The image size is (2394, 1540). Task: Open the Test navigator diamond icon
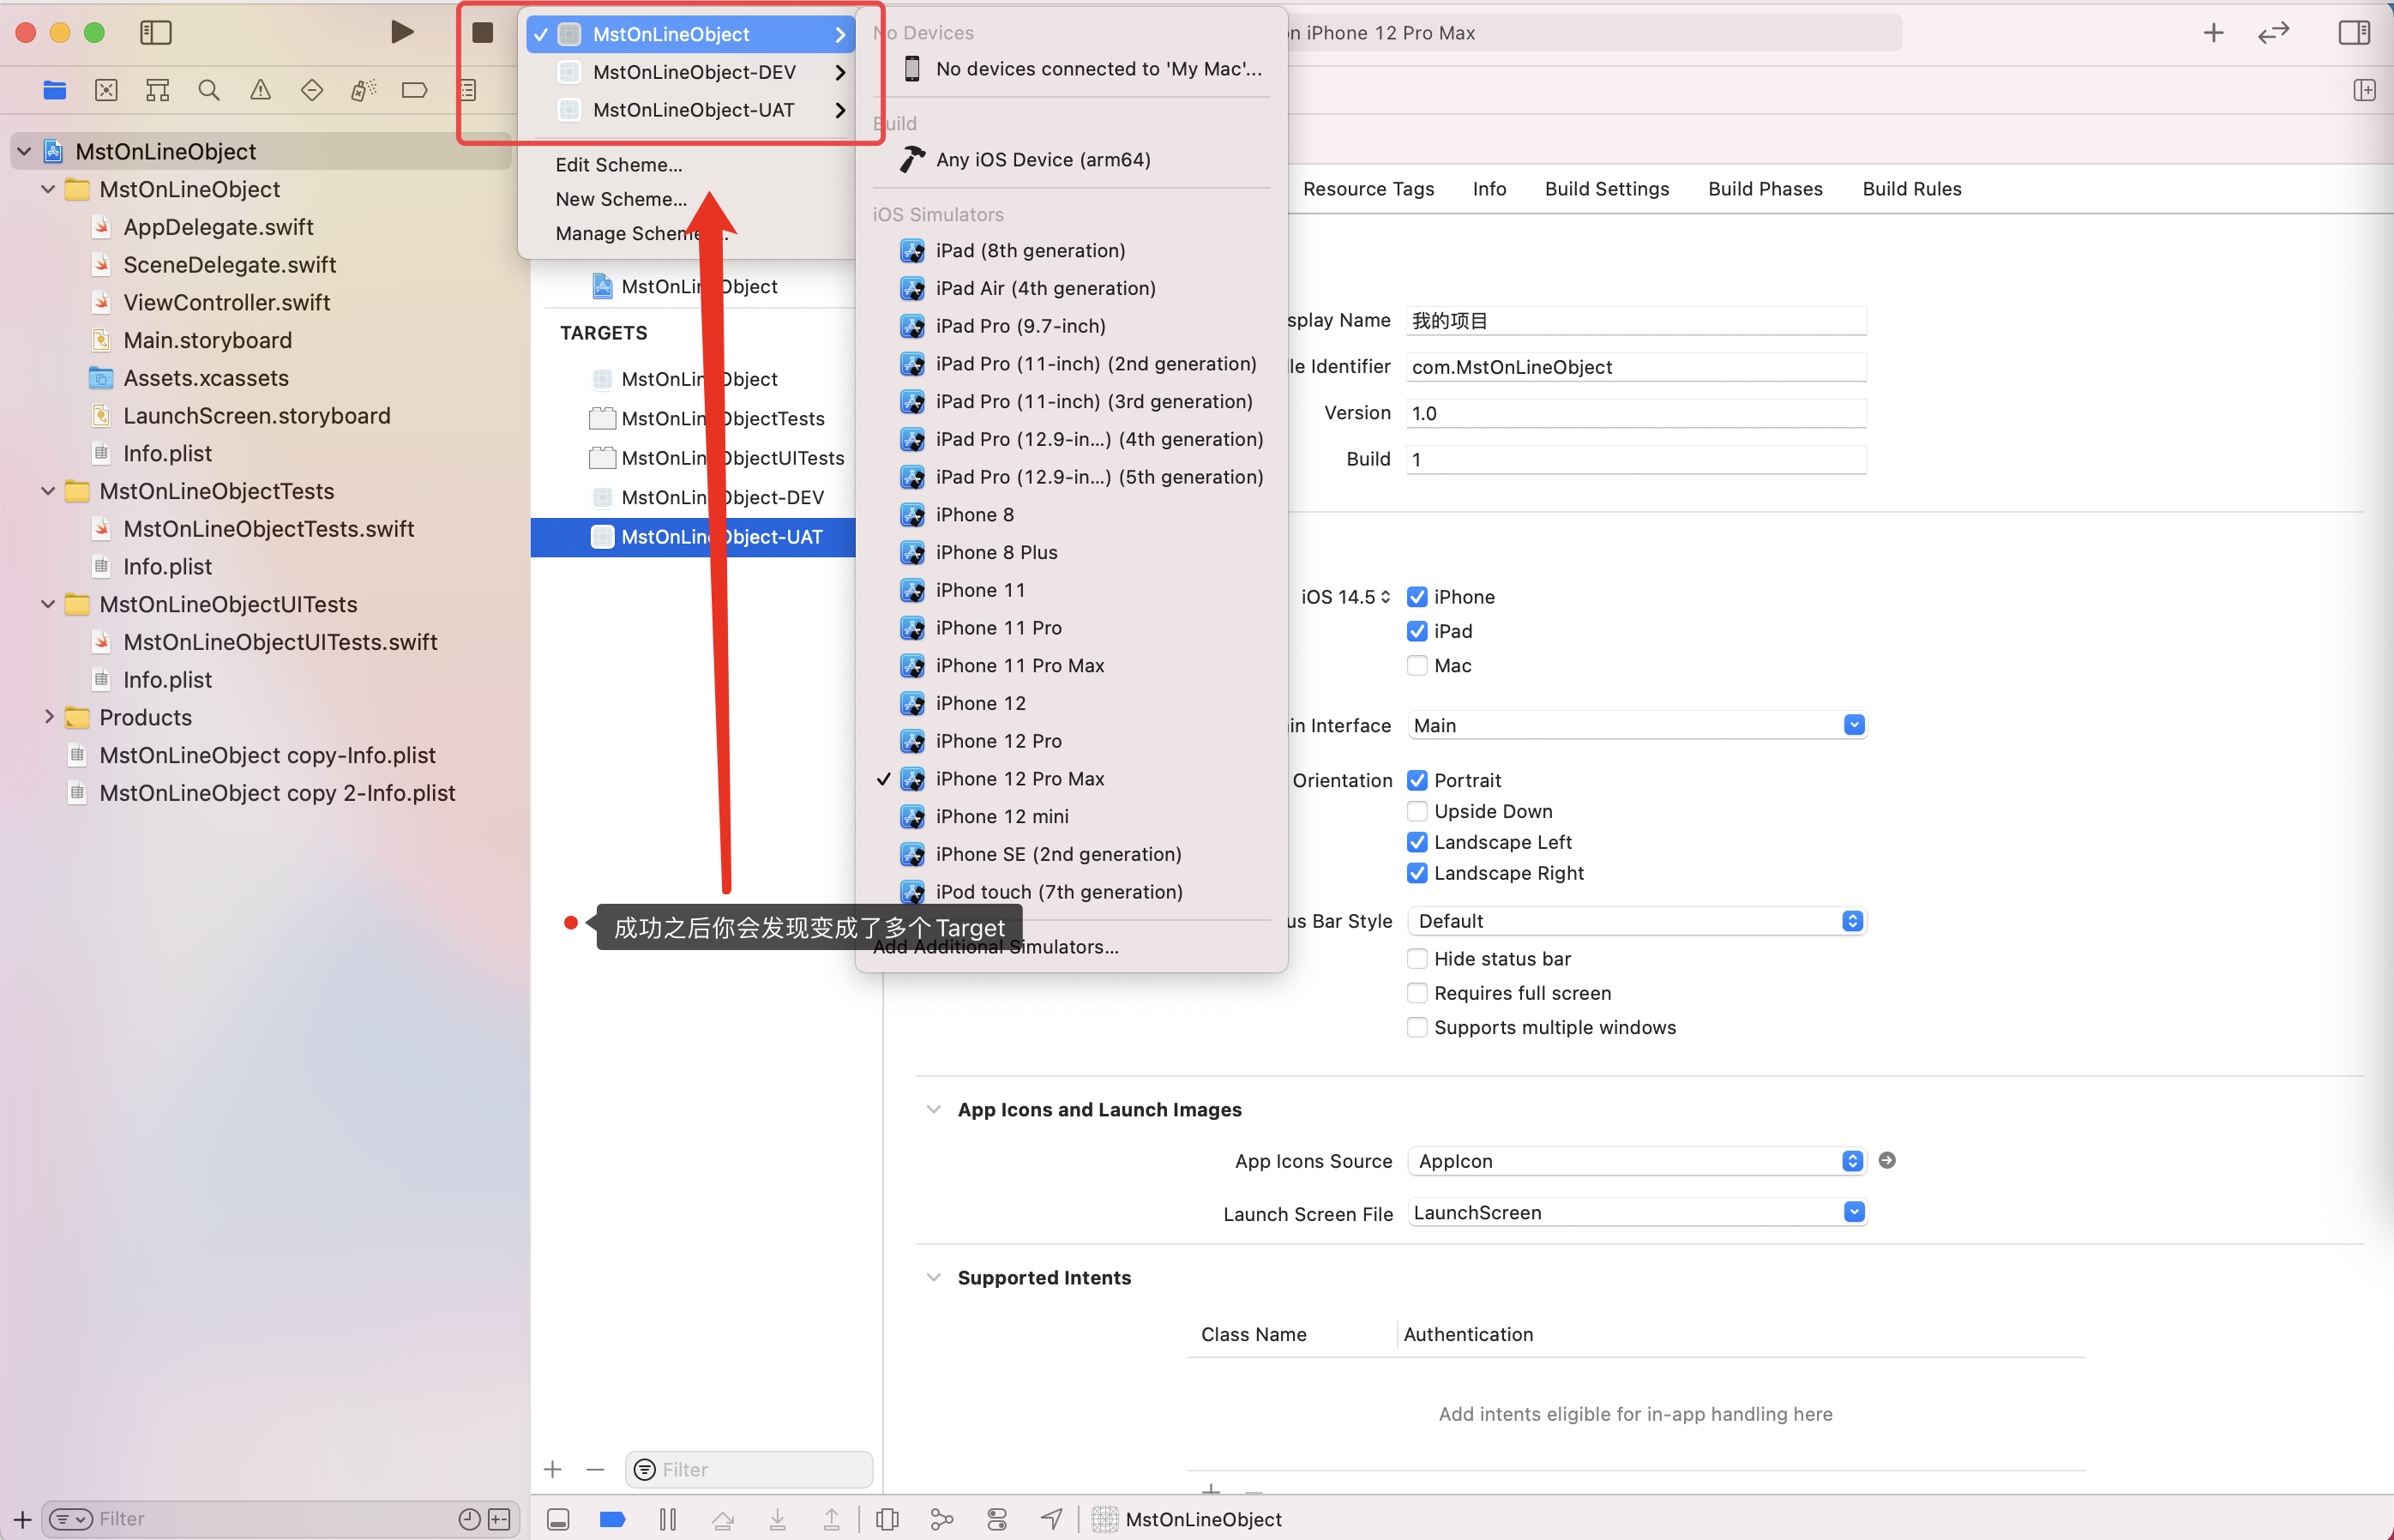coord(312,91)
